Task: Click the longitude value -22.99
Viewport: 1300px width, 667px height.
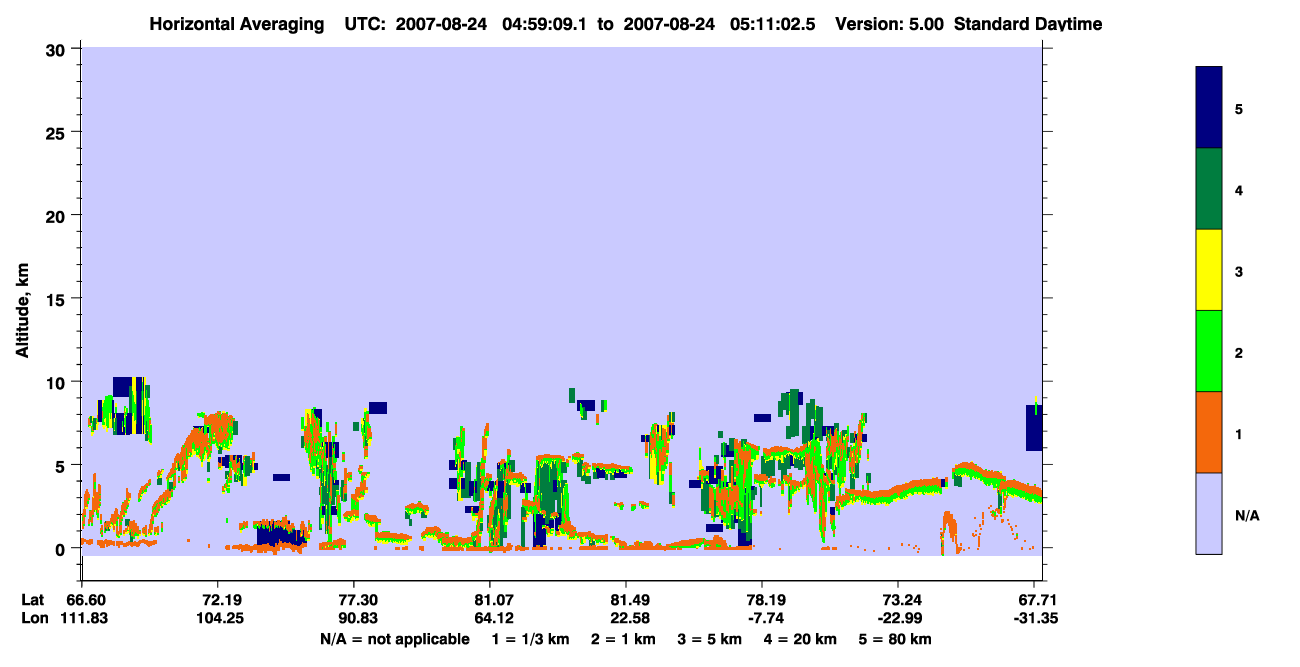Action: [898, 618]
